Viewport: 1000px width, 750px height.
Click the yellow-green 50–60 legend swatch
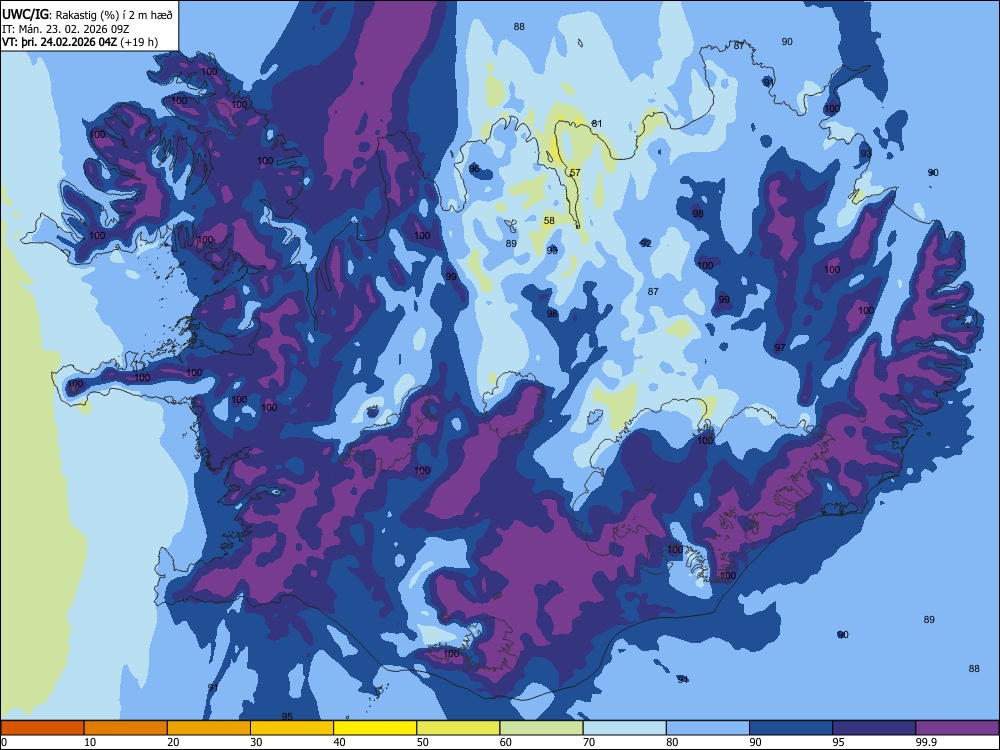click(458, 728)
